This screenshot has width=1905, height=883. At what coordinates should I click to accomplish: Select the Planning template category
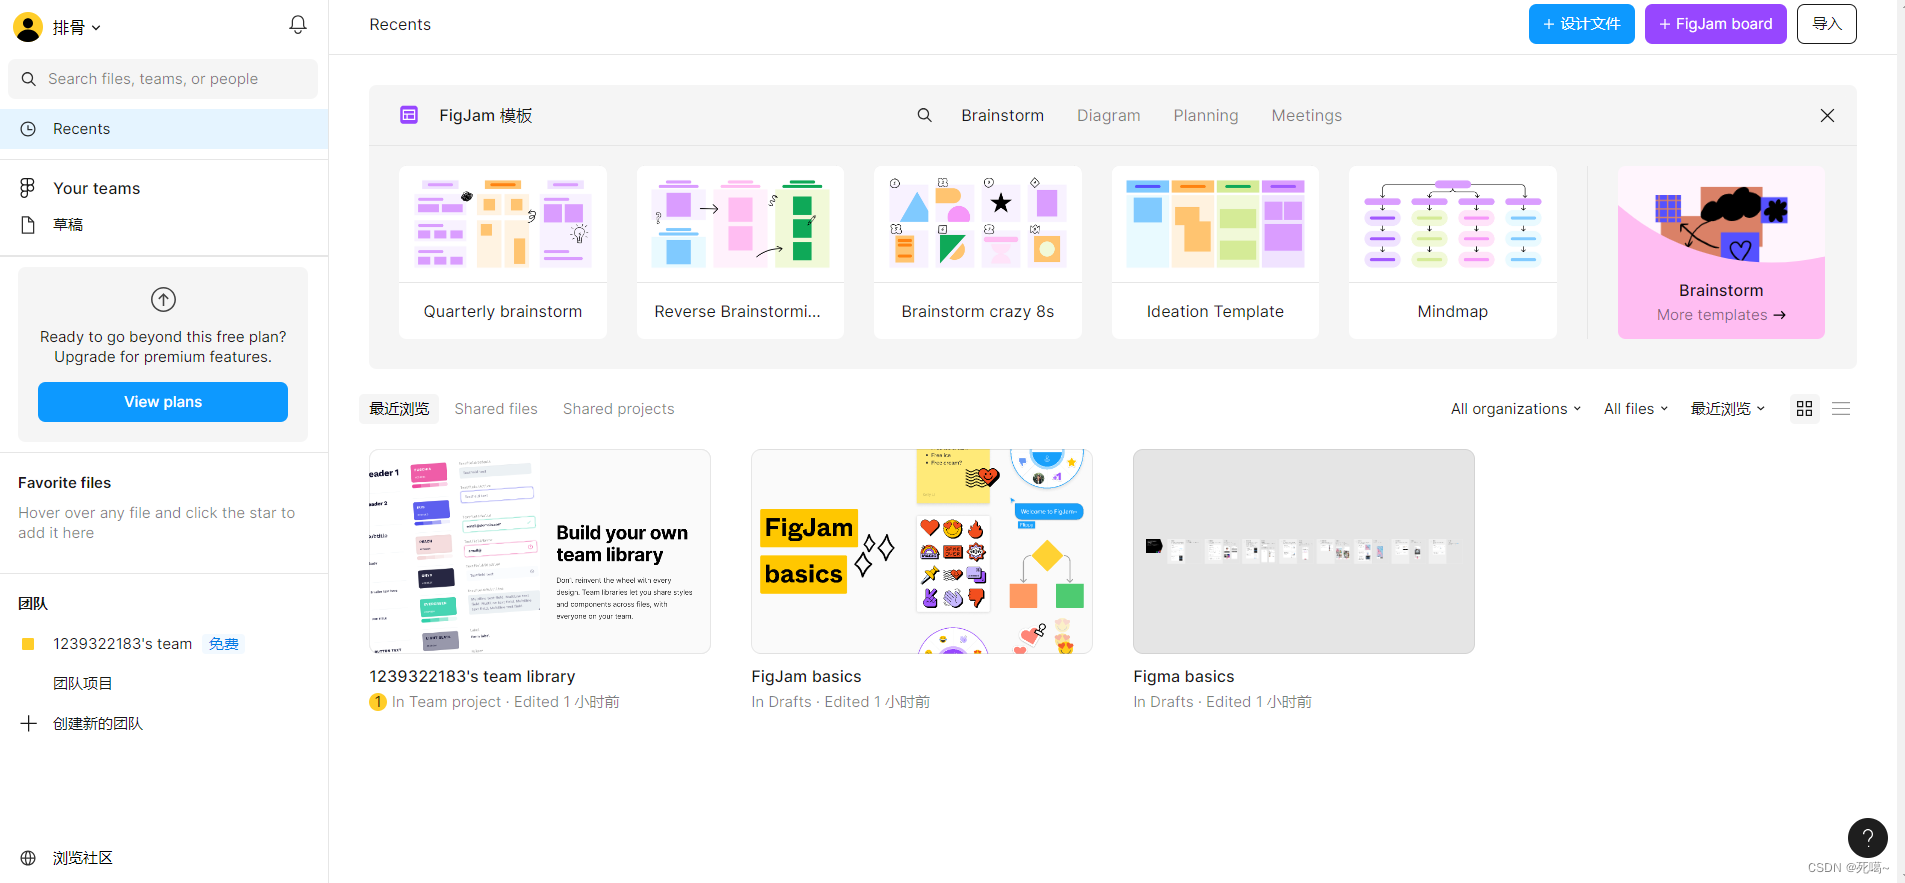pyautogui.click(x=1205, y=116)
